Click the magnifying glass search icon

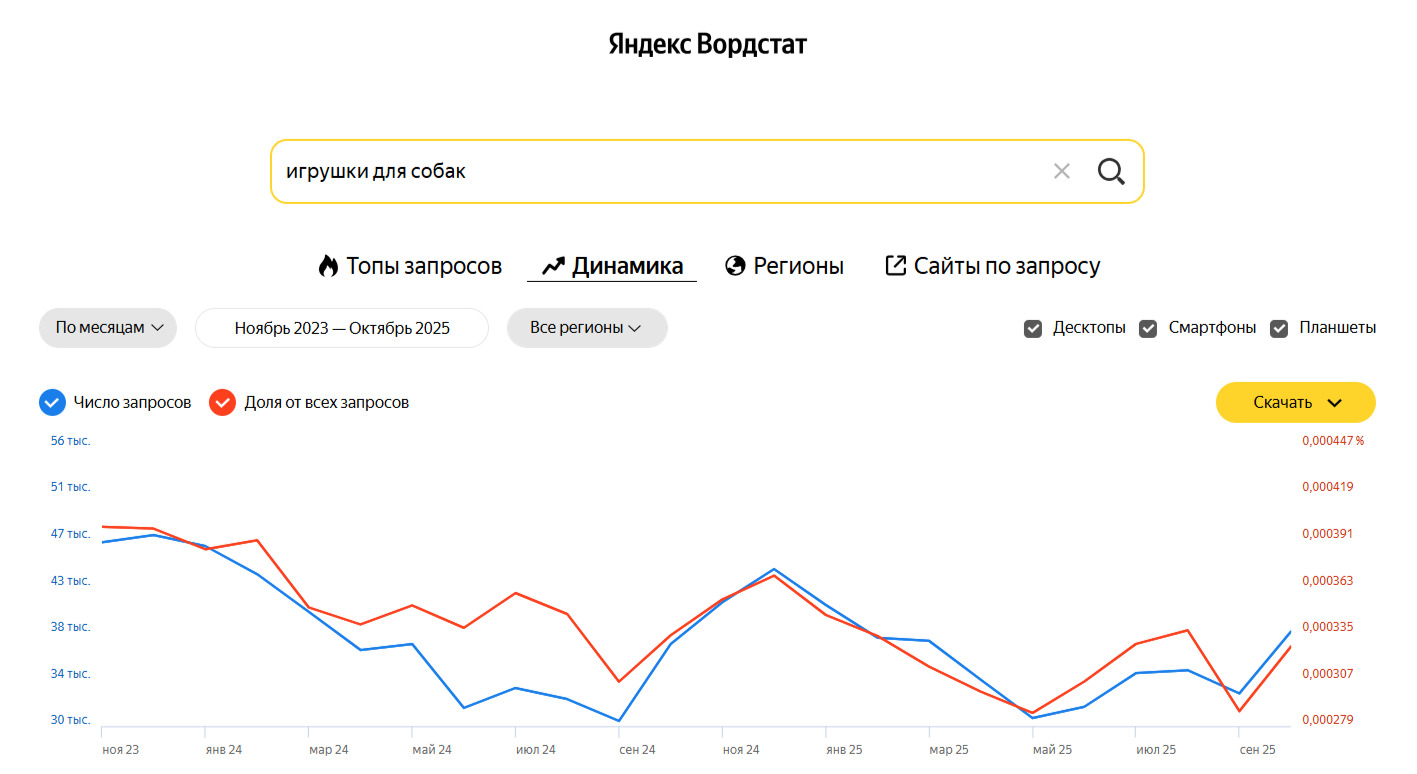click(1111, 171)
